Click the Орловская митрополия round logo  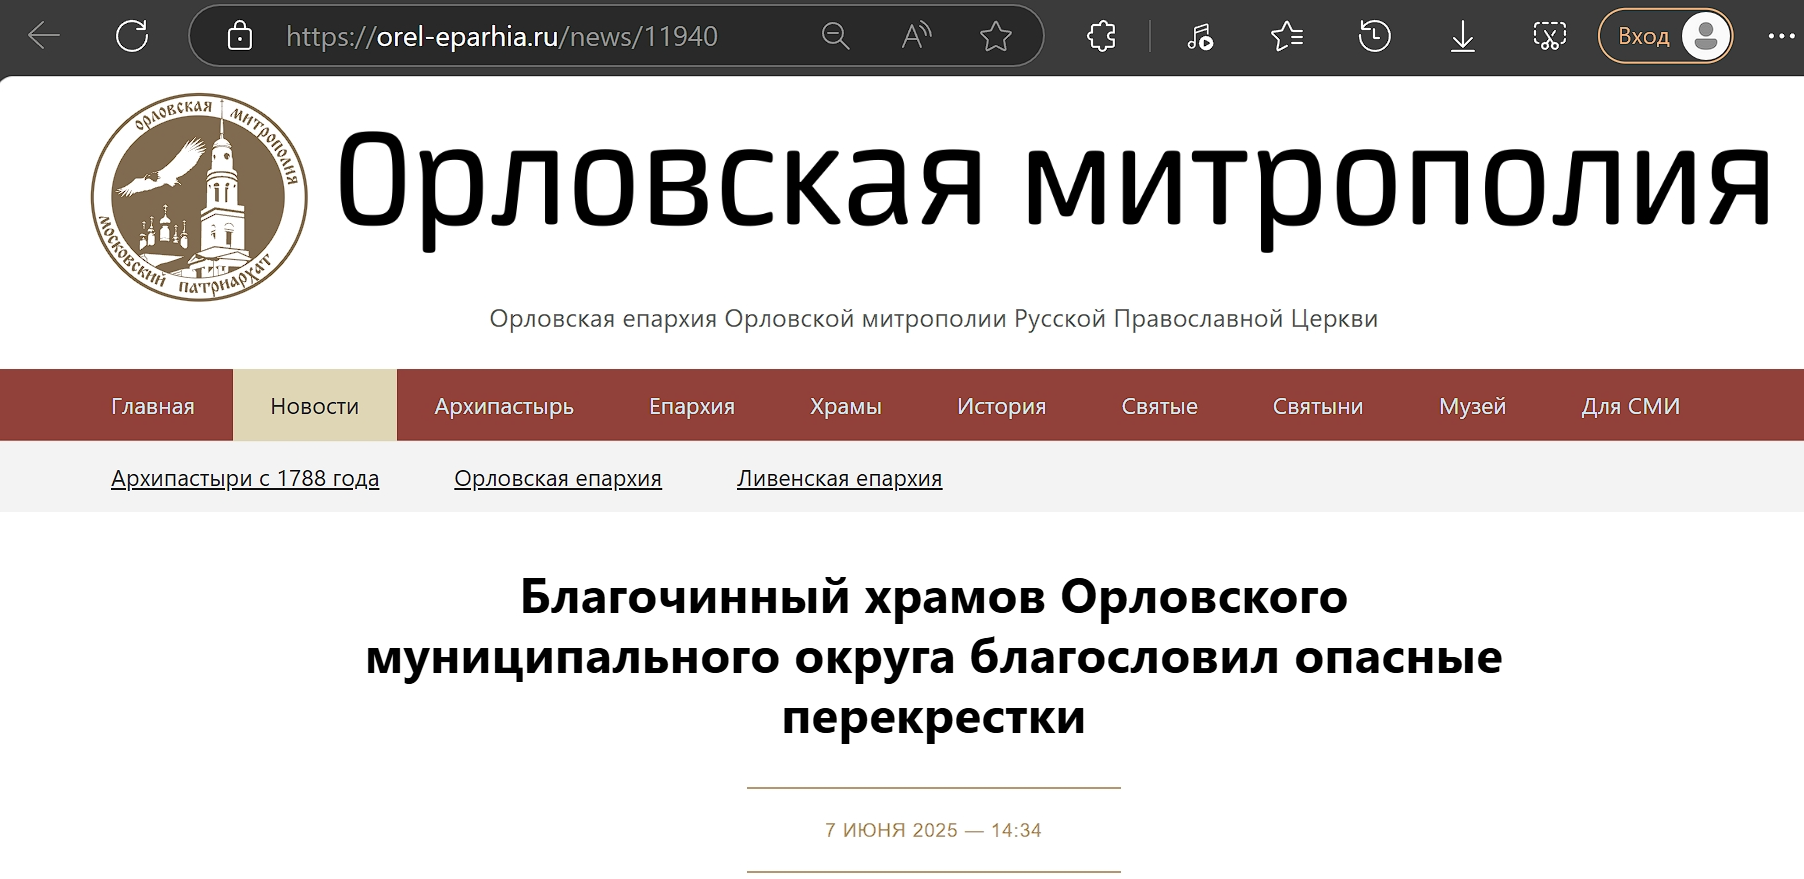point(199,197)
